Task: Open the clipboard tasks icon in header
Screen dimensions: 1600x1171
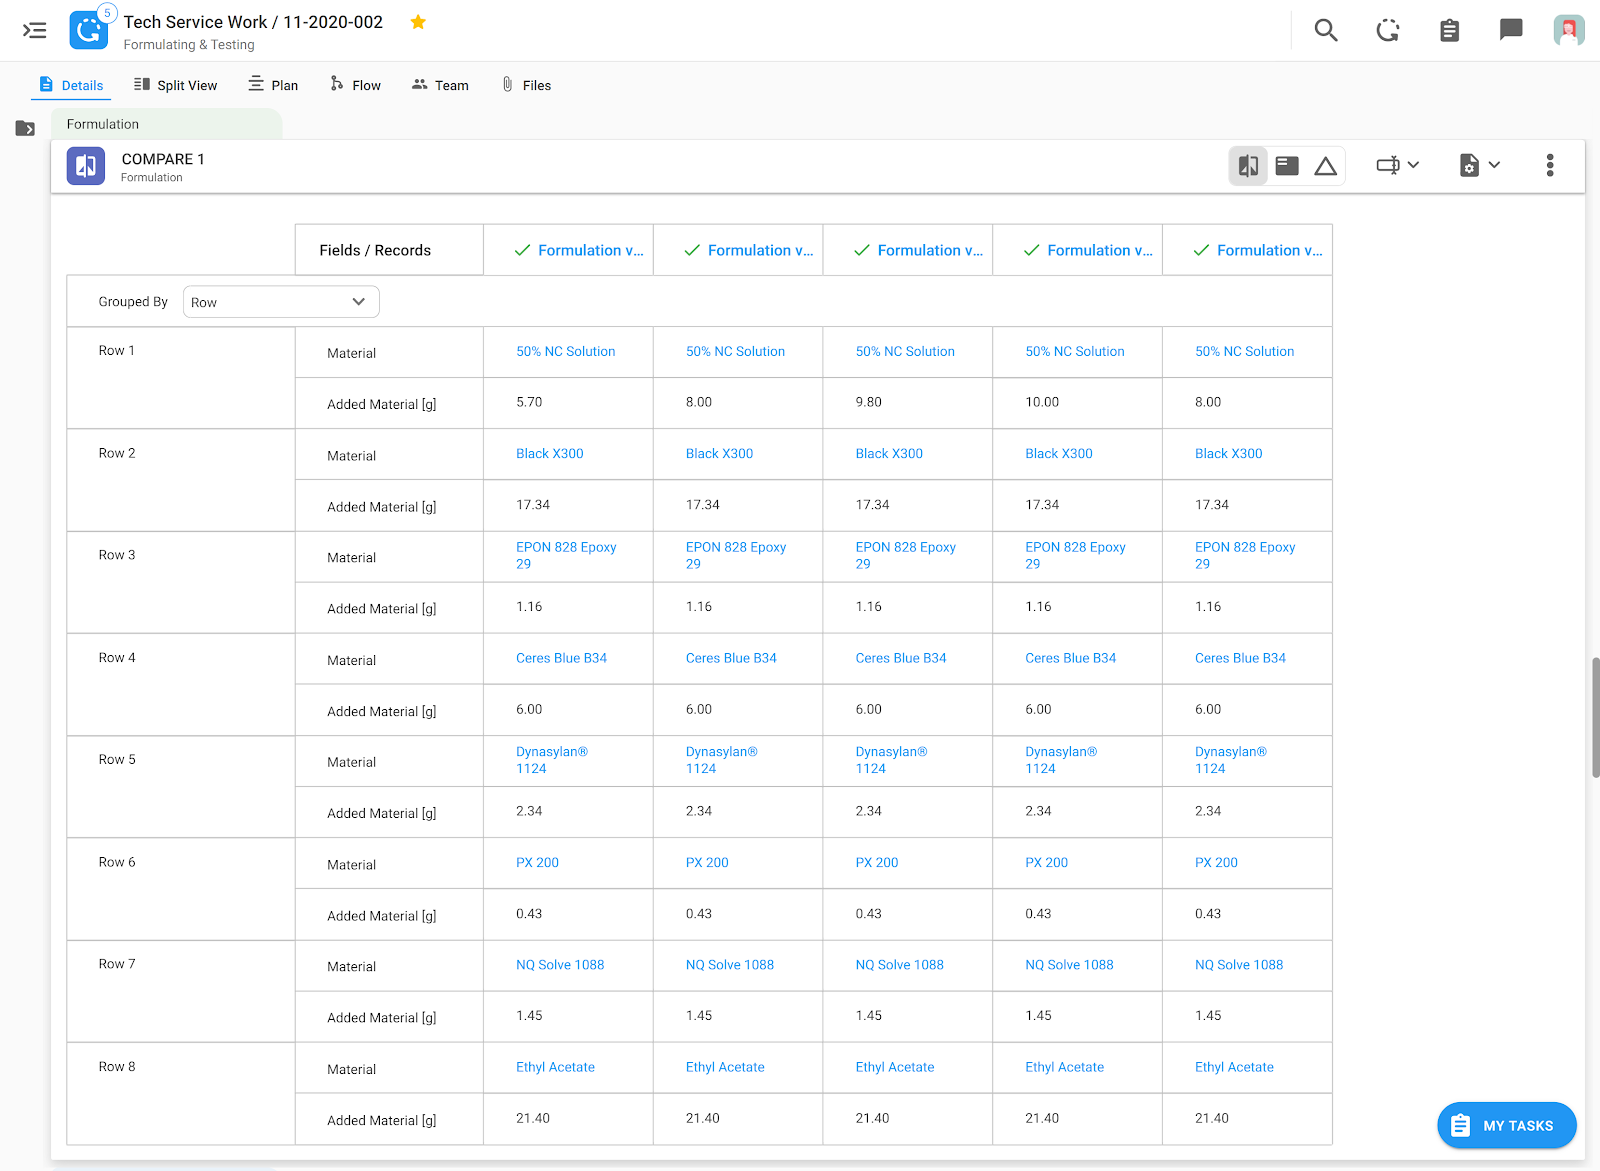Action: [x=1449, y=30]
